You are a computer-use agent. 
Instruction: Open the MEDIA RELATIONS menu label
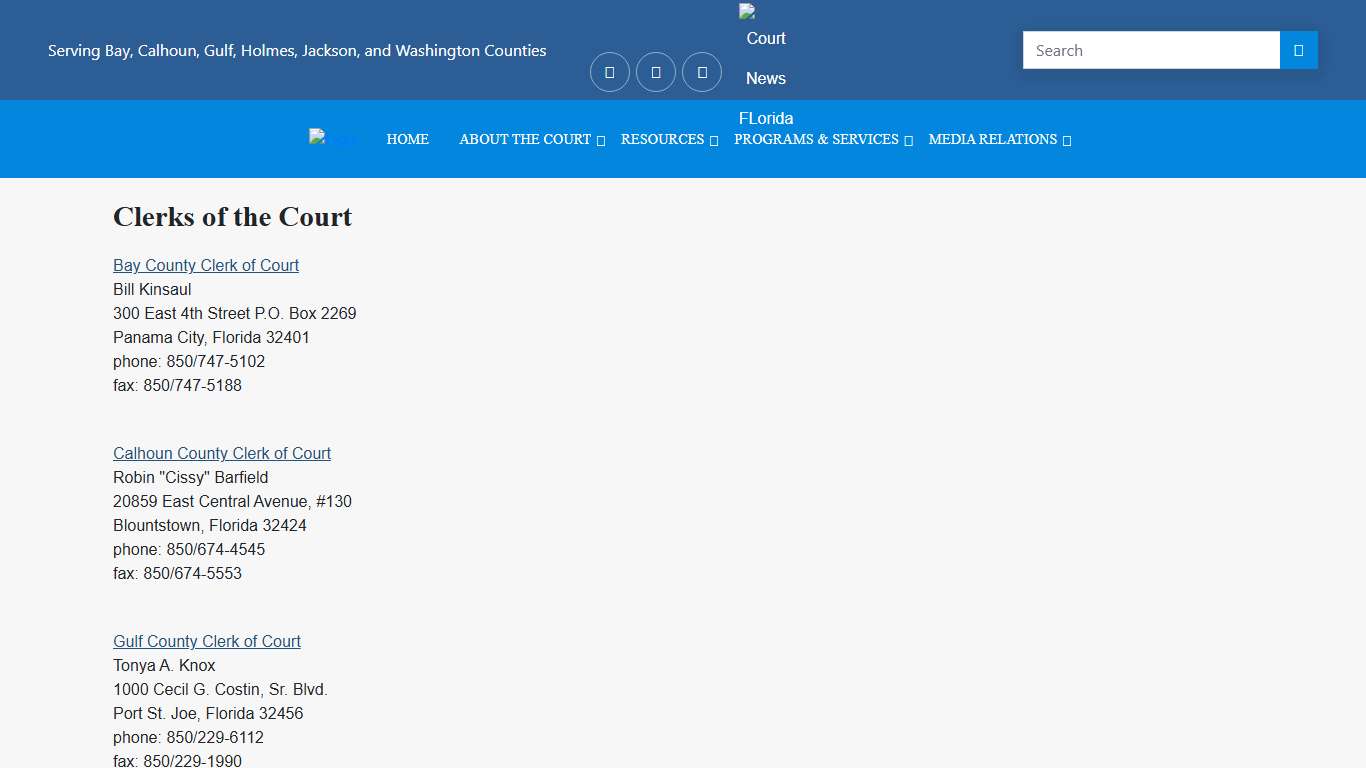click(x=992, y=139)
